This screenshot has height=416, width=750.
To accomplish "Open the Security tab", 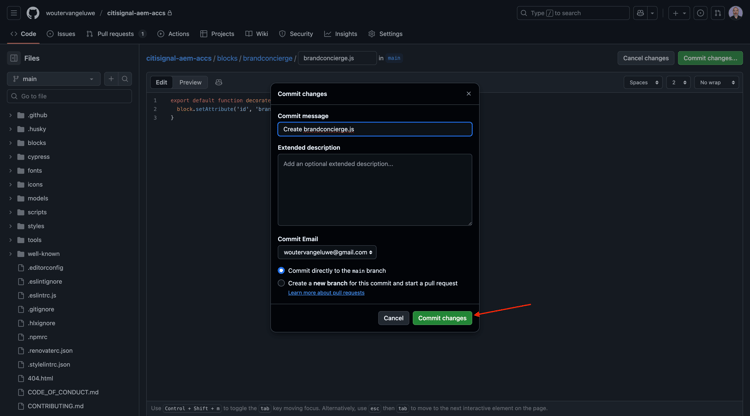I will tap(296, 34).
